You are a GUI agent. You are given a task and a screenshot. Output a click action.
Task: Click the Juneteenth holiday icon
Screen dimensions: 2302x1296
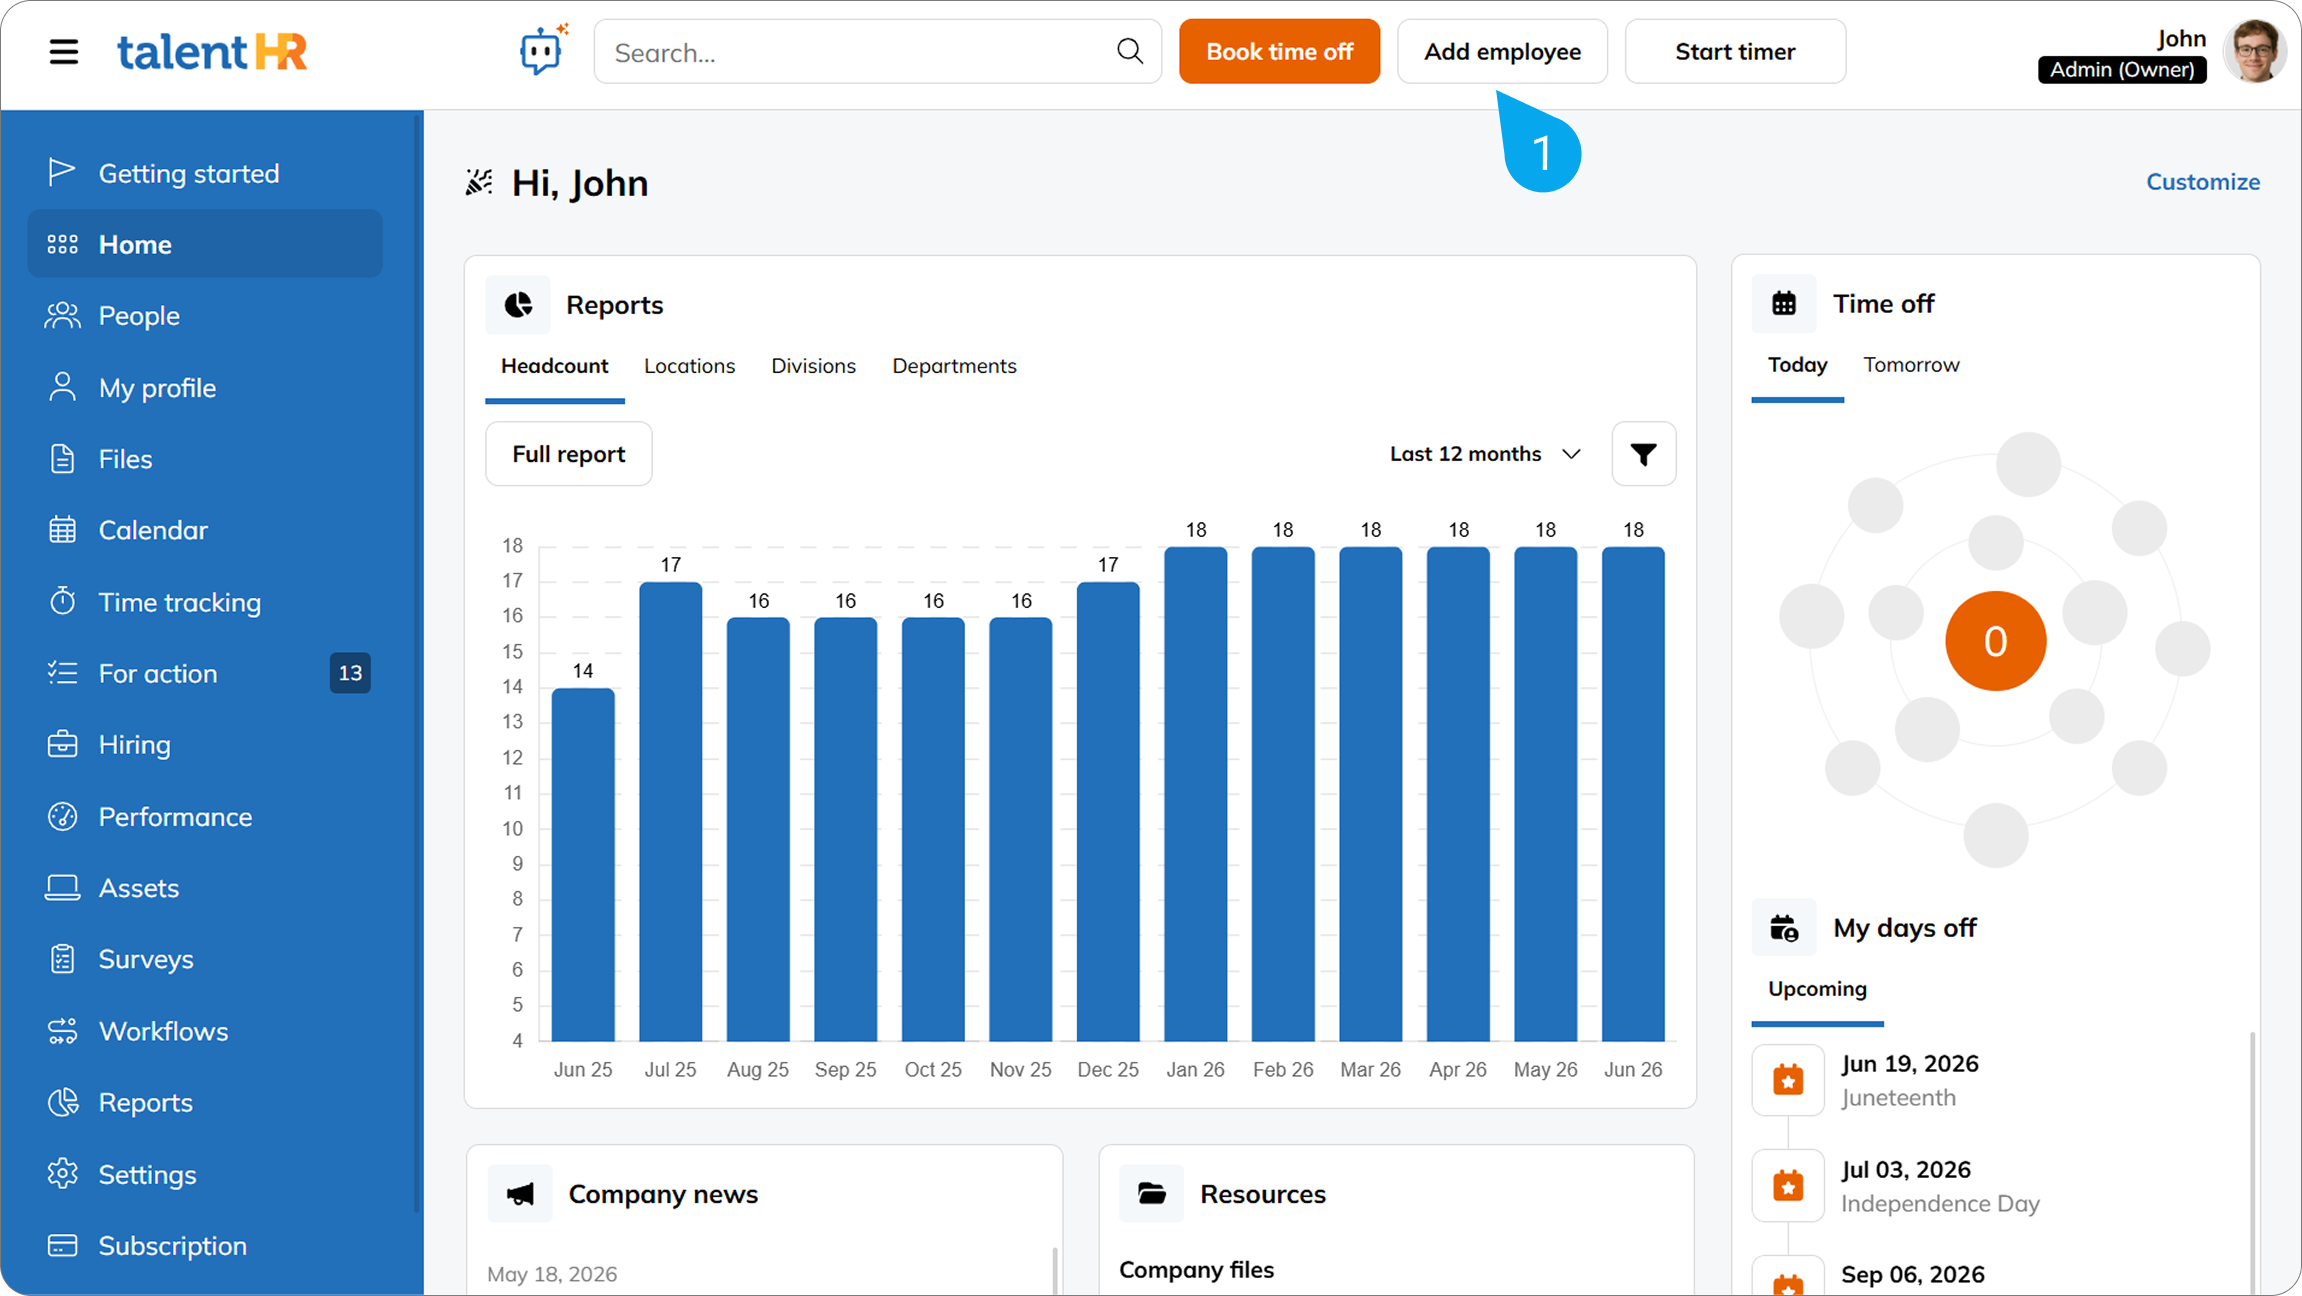1788,1080
